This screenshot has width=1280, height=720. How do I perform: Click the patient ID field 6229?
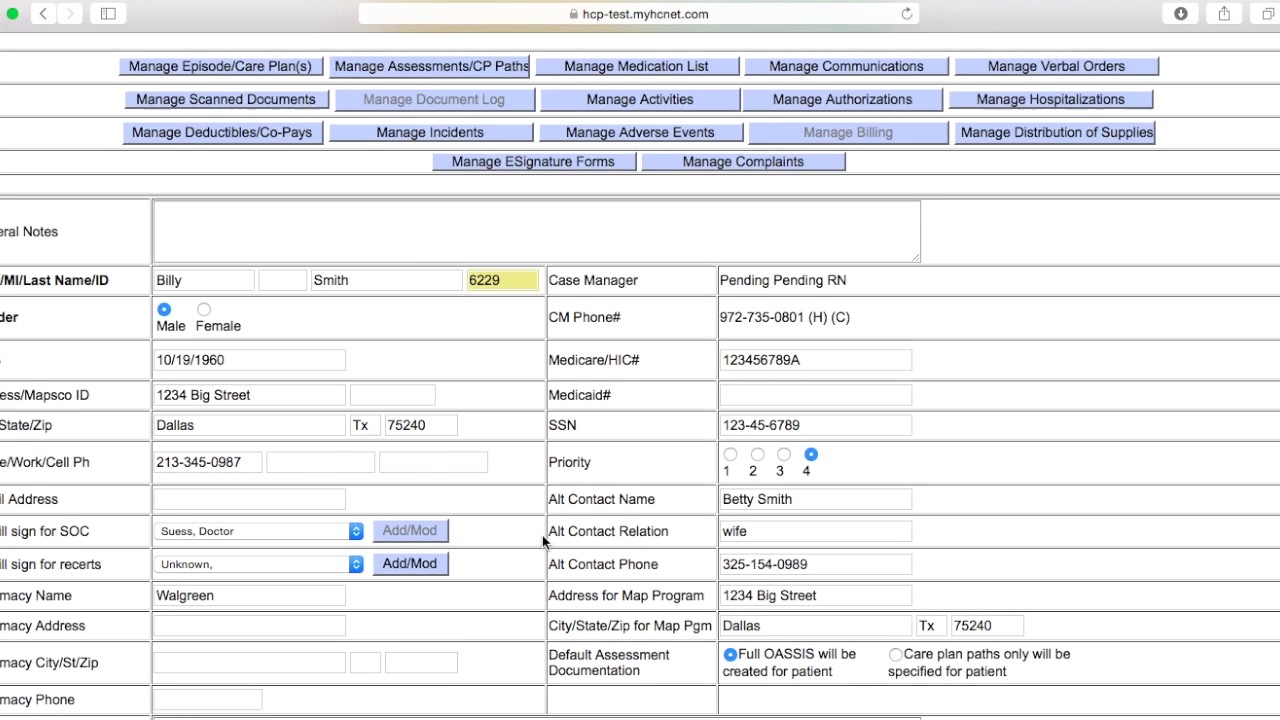click(x=502, y=281)
